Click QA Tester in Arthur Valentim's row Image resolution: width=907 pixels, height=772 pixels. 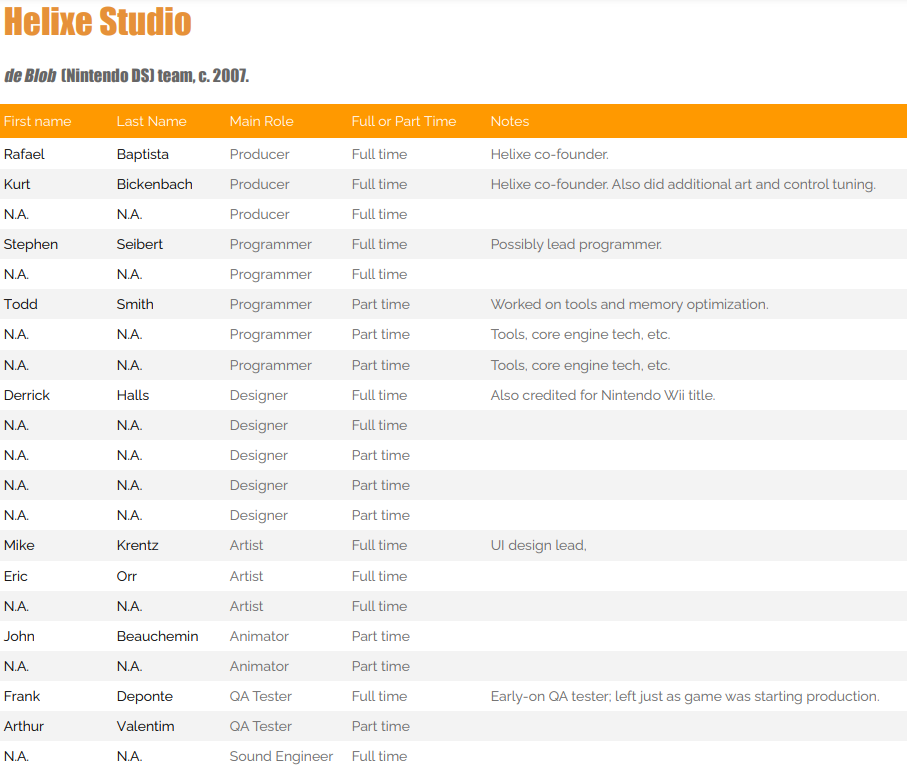[260, 727]
